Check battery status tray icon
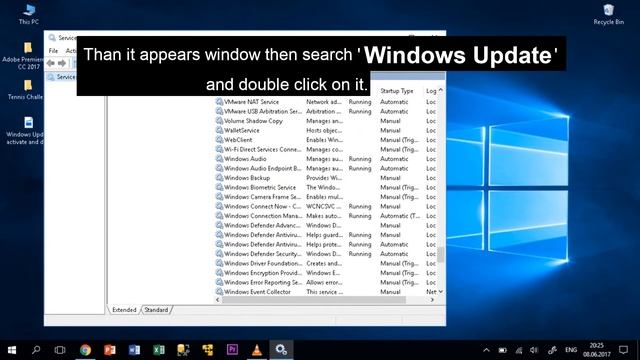The height and width of the screenshot is (360, 640). point(502,350)
